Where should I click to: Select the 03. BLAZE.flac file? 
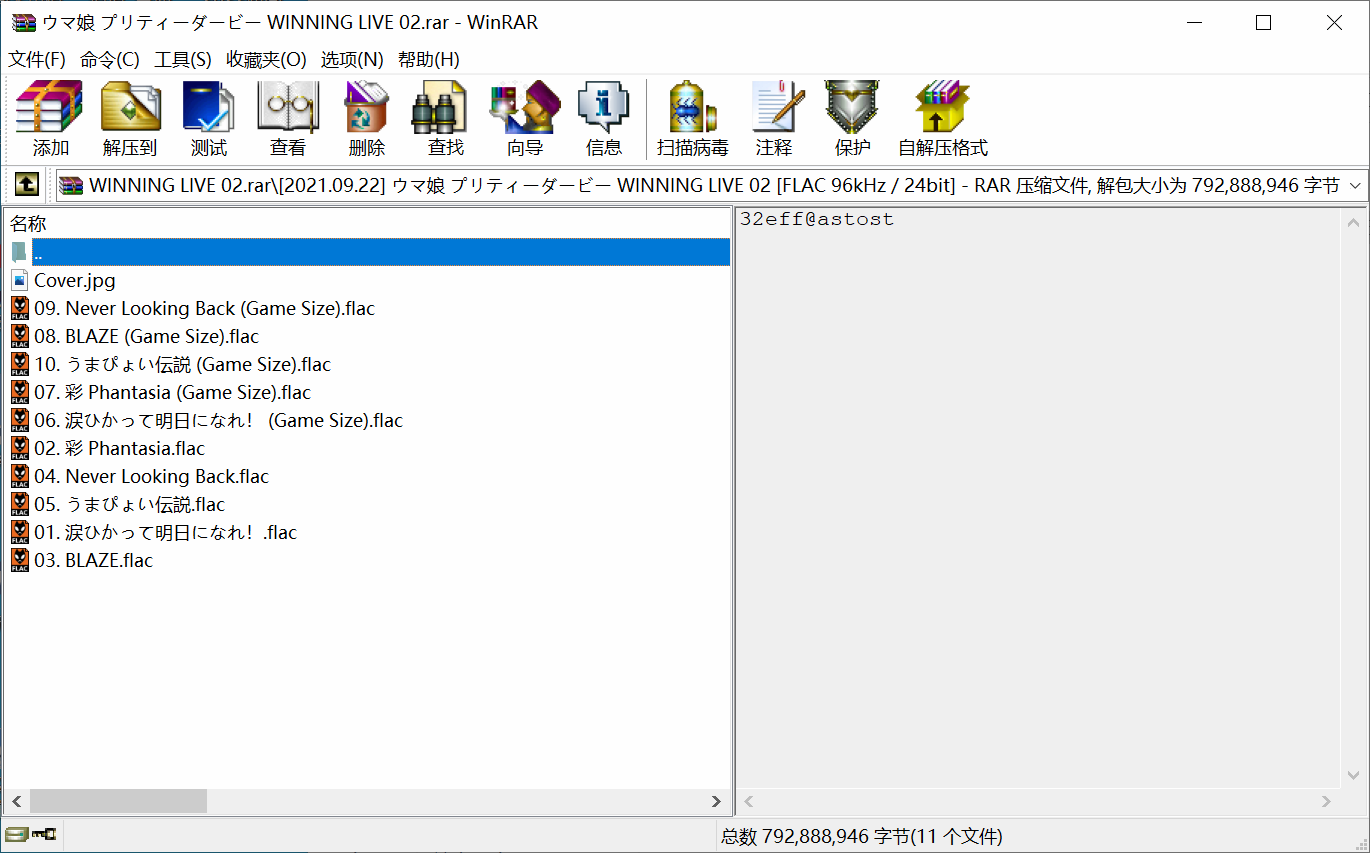[93, 561]
